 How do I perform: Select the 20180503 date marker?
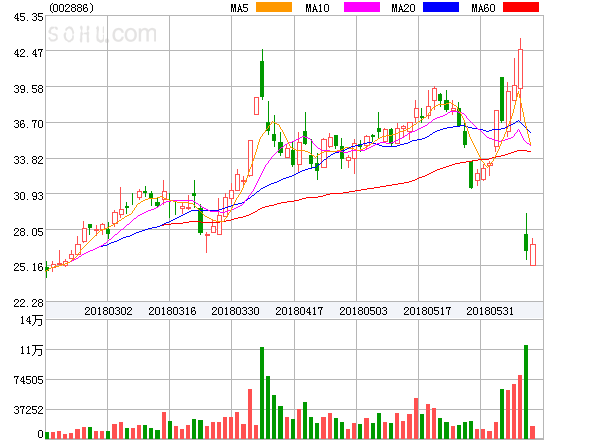pos(364,311)
